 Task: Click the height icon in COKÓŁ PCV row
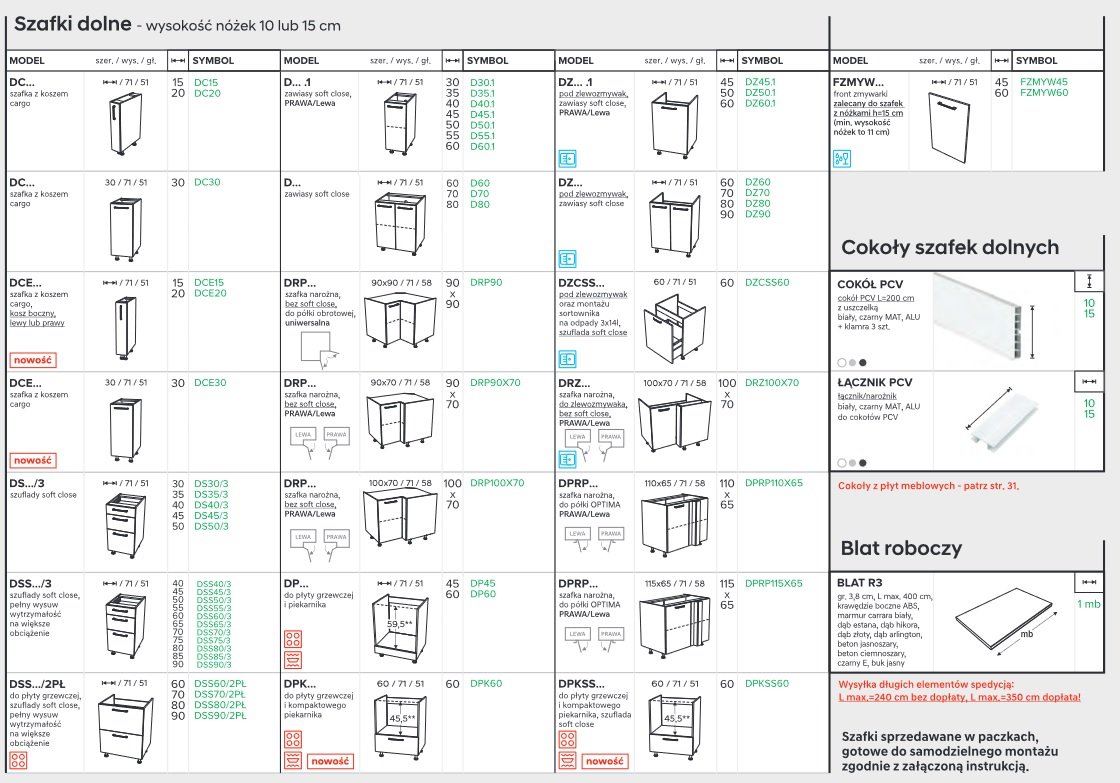1088,280
